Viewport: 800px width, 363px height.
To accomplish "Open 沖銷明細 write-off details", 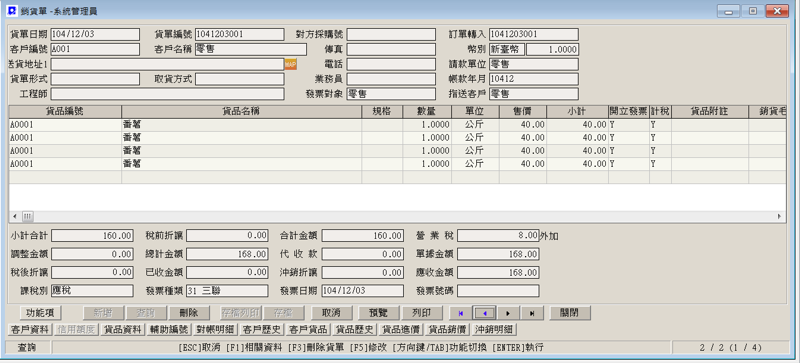I will click(x=495, y=330).
